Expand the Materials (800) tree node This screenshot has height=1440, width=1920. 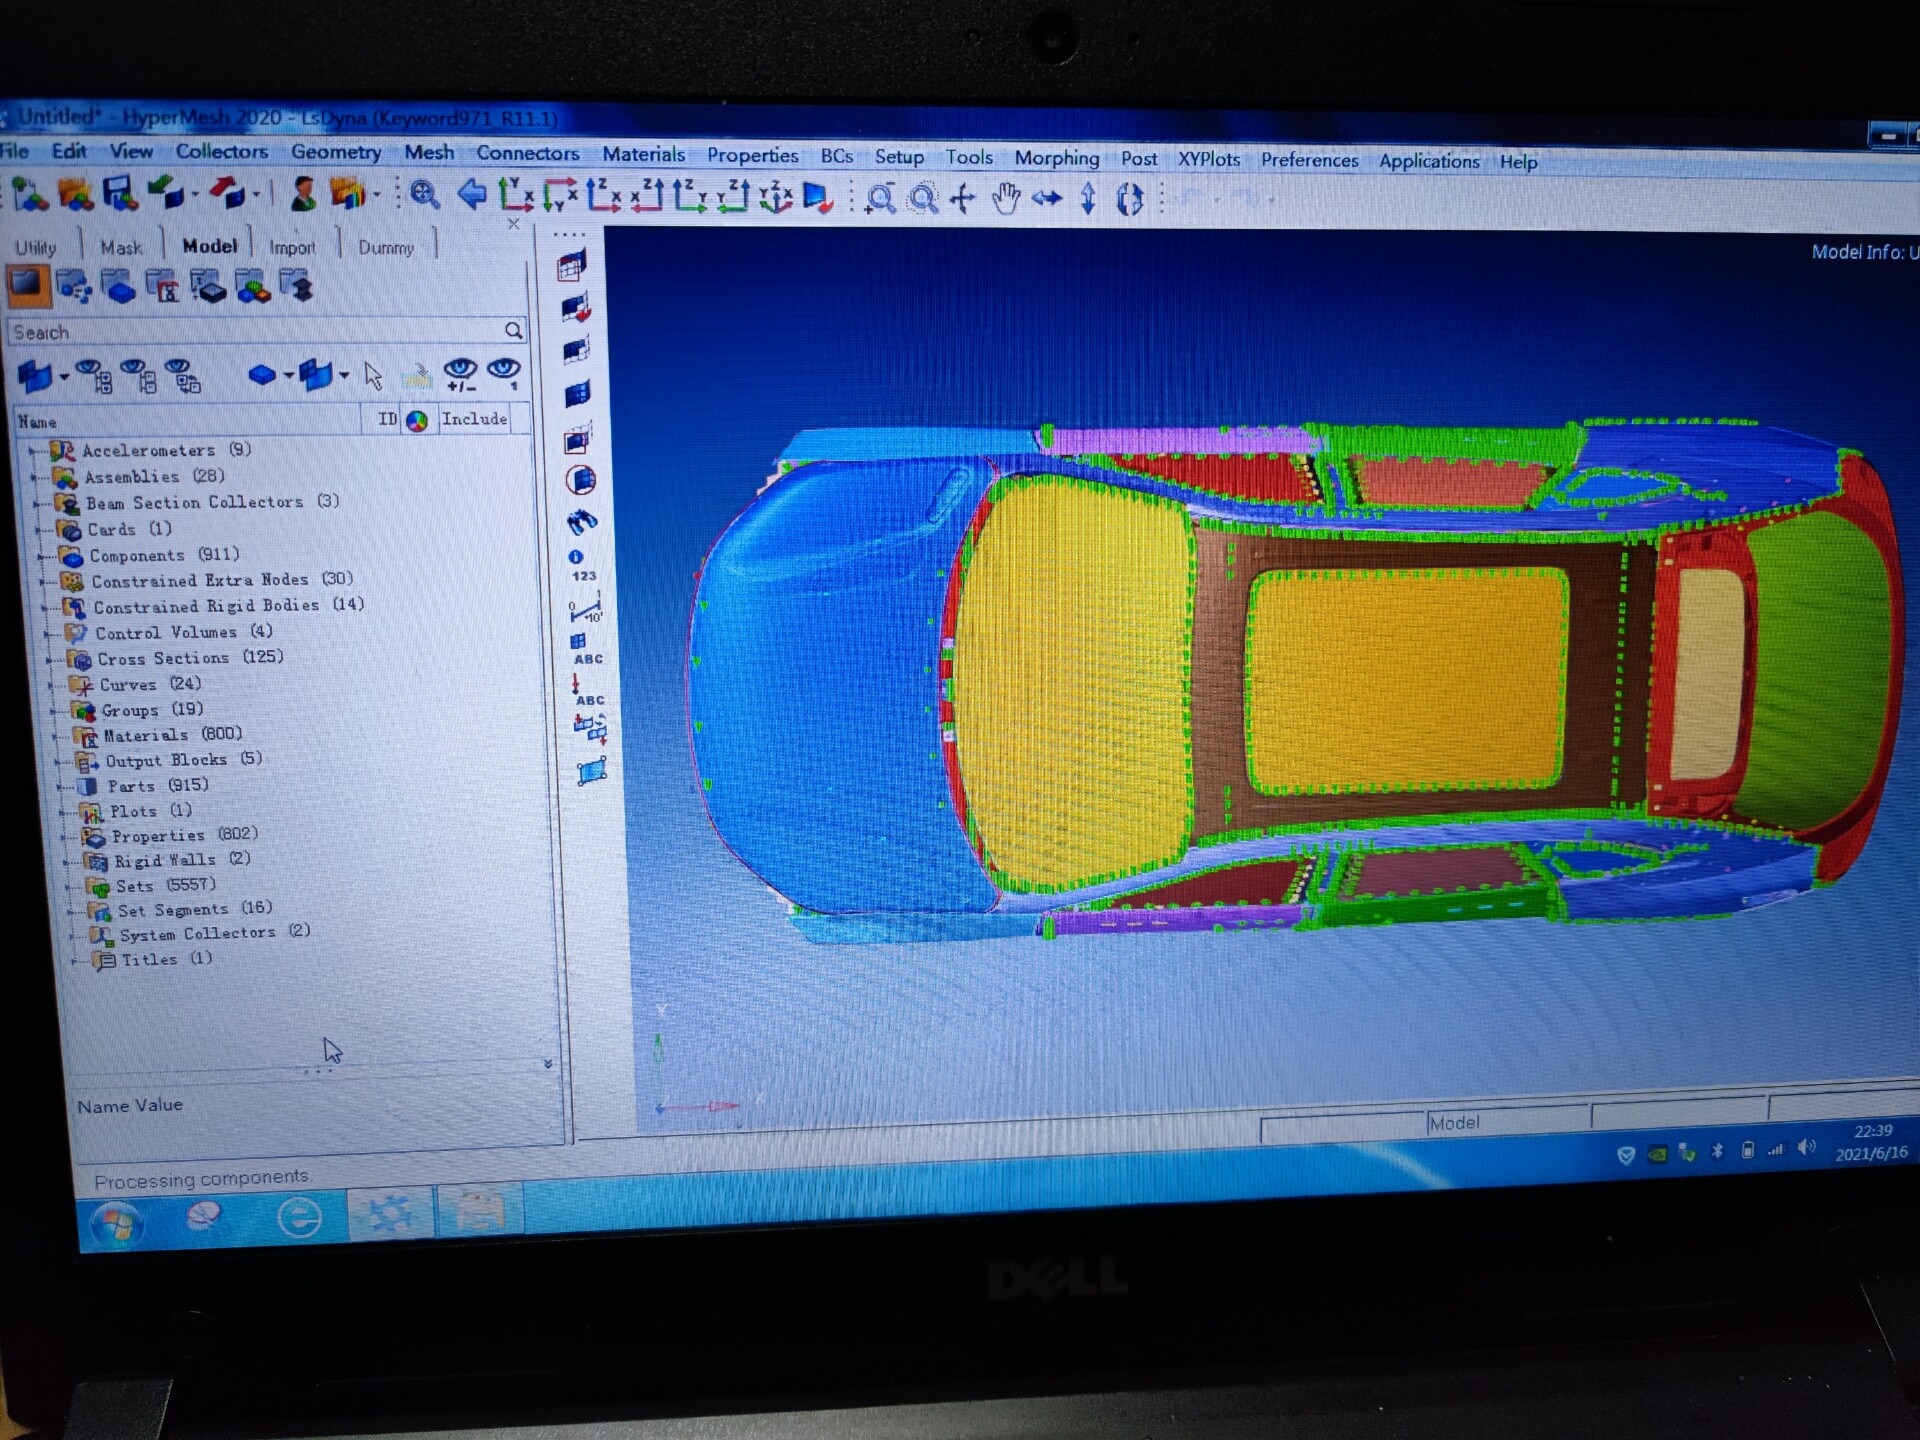[x=55, y=736]
